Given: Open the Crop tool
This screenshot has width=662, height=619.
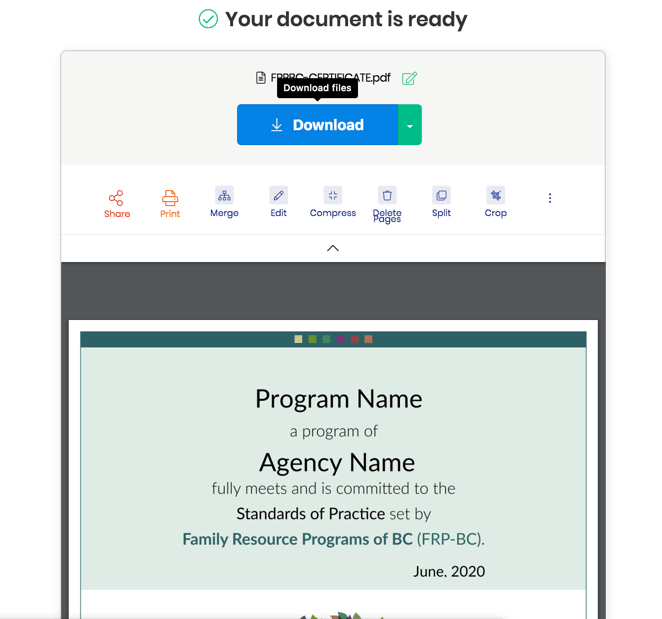Looking at the screenshot, I should click(496, 196).
